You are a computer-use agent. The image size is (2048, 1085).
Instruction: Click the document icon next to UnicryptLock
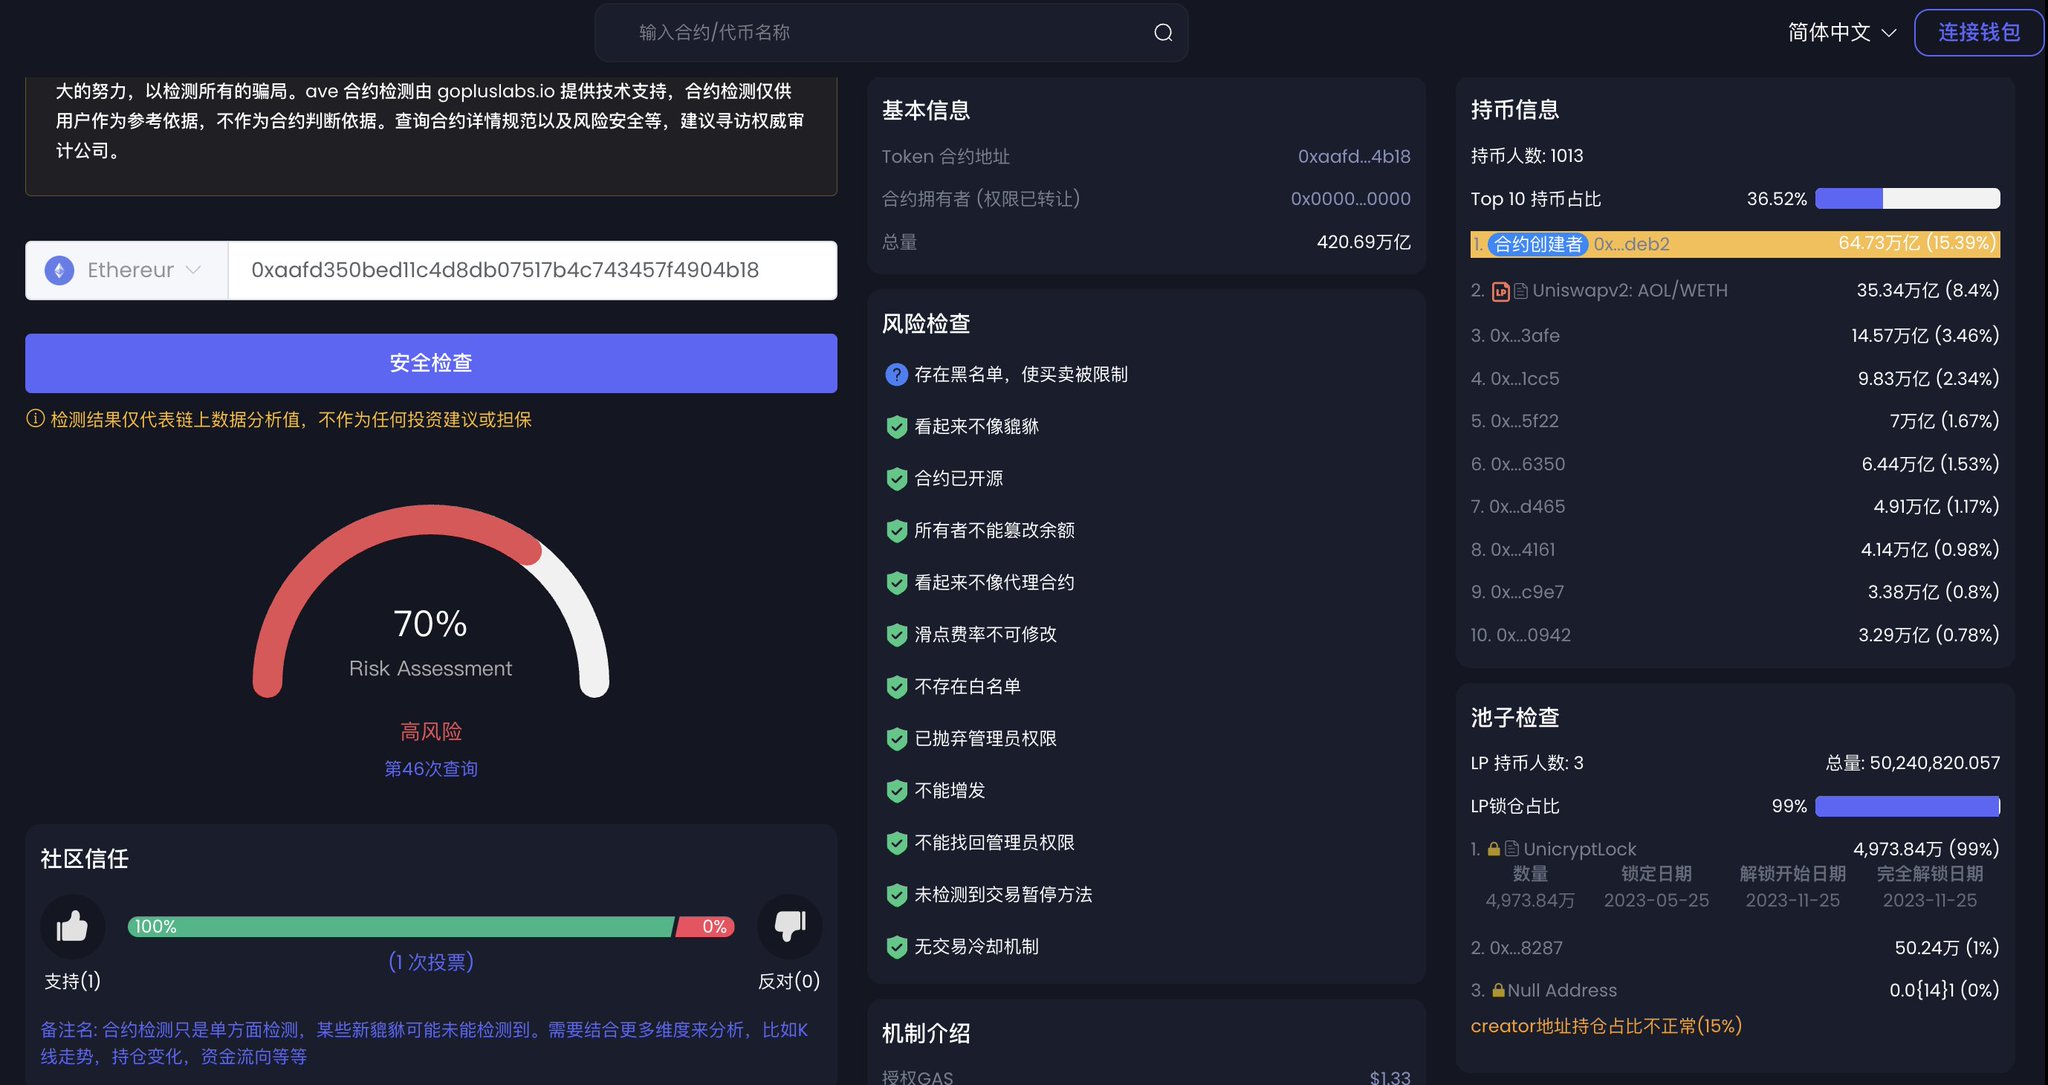[x=1512, y=848]
